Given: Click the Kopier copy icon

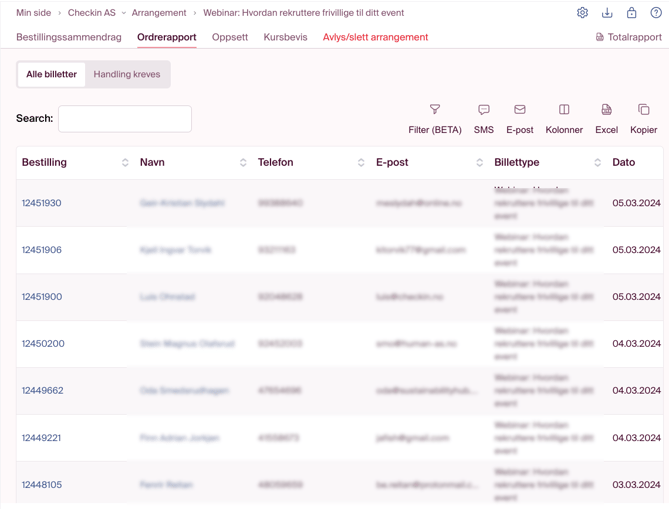Looking at the screenshot, I should click(643, 110).
